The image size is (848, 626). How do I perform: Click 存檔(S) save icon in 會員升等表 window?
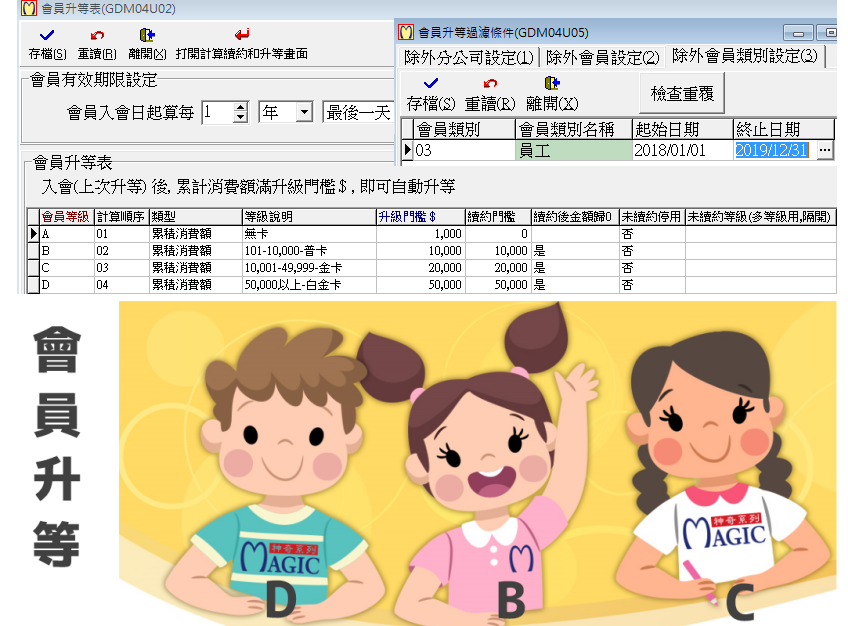(47, 36)
